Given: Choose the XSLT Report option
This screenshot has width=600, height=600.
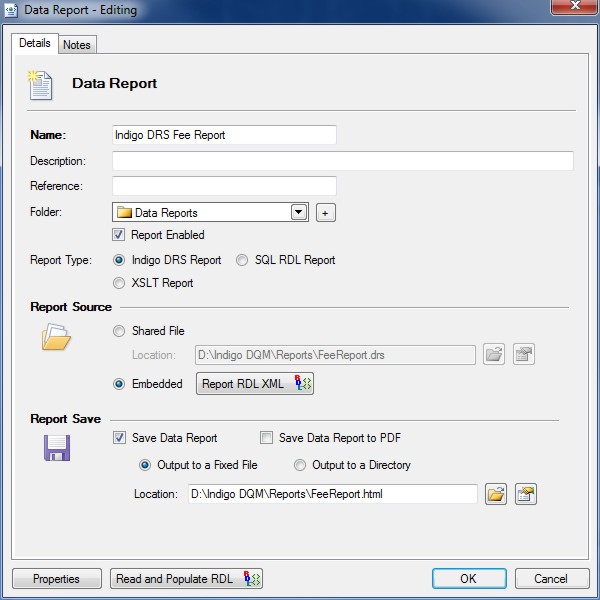Looking at the screenshot, I should point(120,283).
